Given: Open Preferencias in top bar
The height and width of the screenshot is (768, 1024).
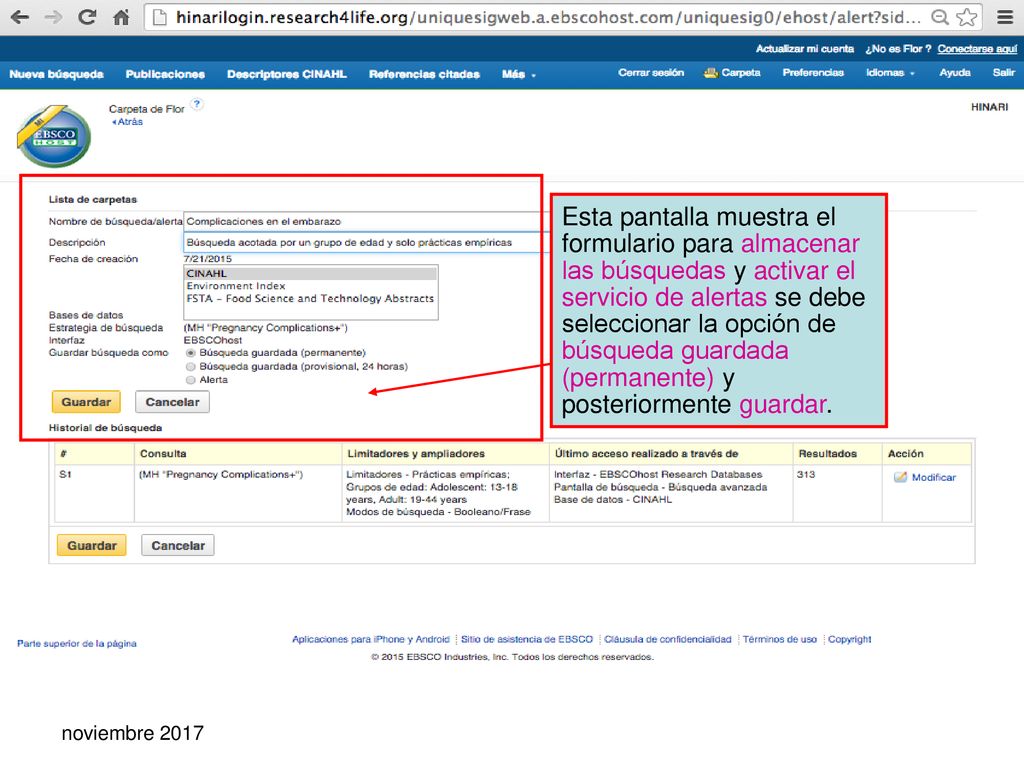Looking at the screenshot, I should point(813,72).
